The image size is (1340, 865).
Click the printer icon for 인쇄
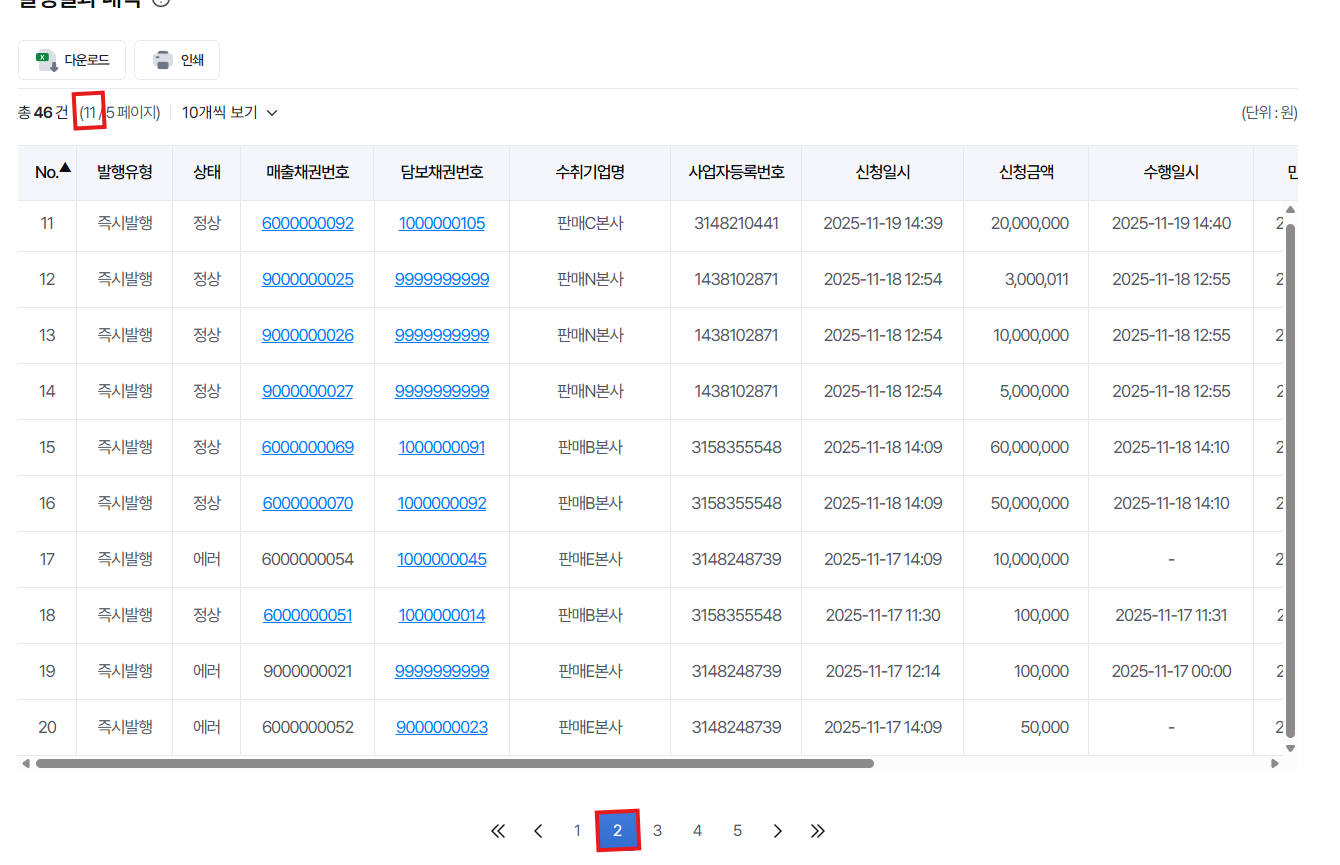(162, 60)
